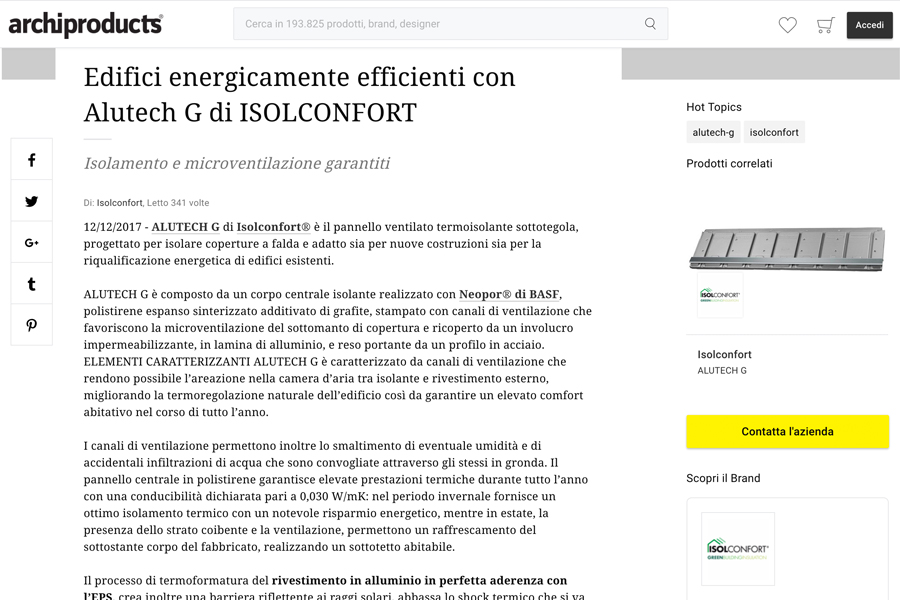
Task: Share article on Facebook
Action: click(x=32, y=160)
